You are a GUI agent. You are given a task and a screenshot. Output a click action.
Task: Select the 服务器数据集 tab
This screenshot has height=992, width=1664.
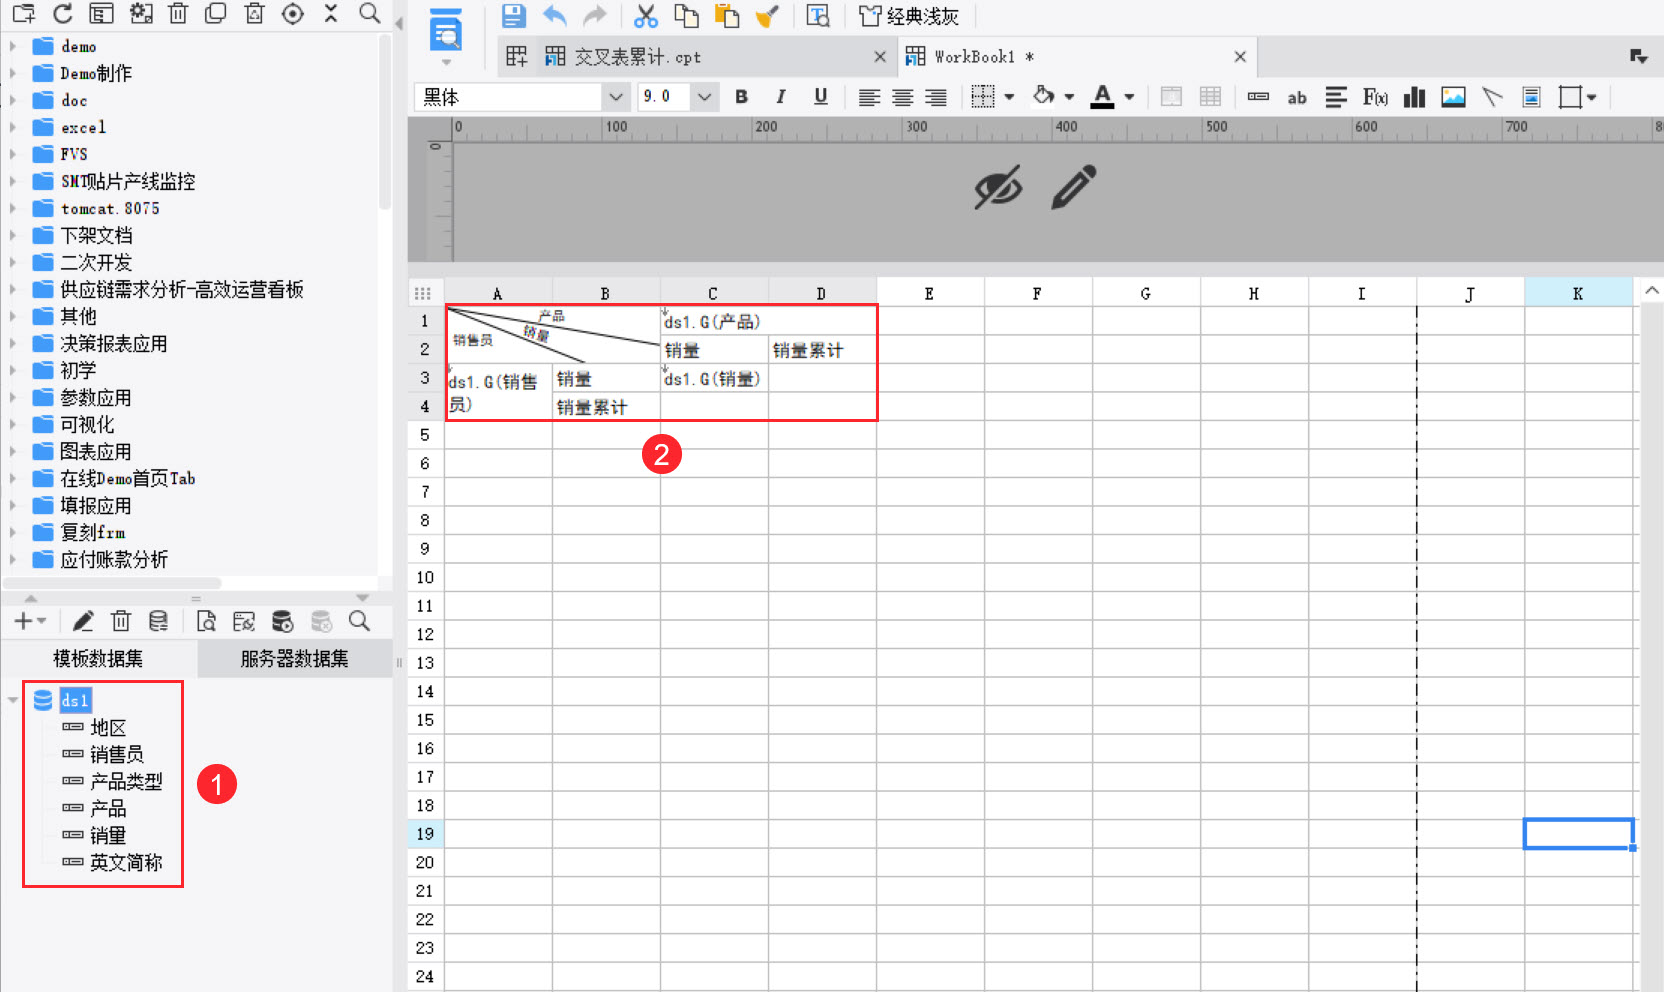coord(295,658)
